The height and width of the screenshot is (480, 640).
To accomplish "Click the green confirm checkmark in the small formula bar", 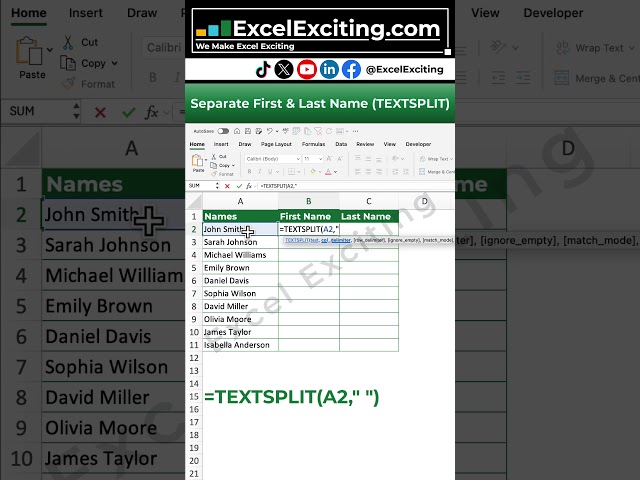I will coord(239,186).
